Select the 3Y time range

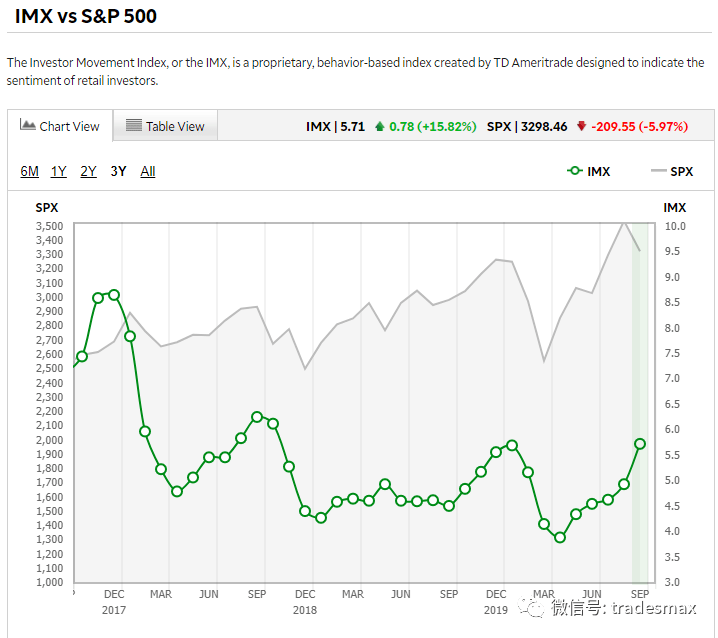pos(118,171)
